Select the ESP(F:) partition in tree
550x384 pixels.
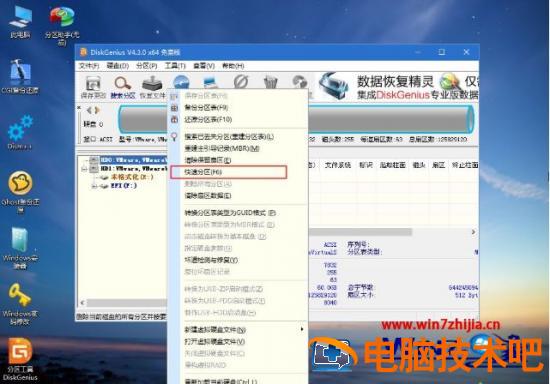pyautogui.click(x=123, y=186)
